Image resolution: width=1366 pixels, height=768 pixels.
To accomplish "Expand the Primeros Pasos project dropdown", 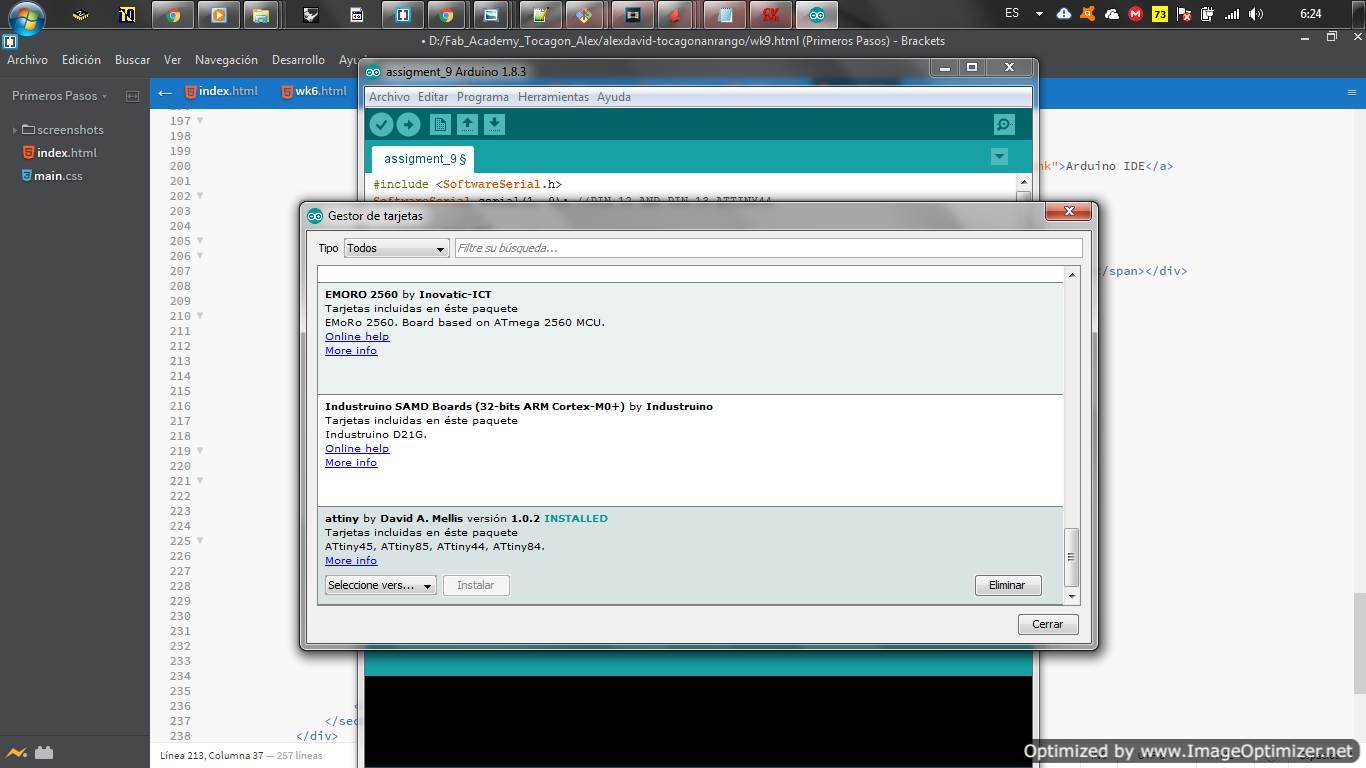I will click(x=60, y=96).
